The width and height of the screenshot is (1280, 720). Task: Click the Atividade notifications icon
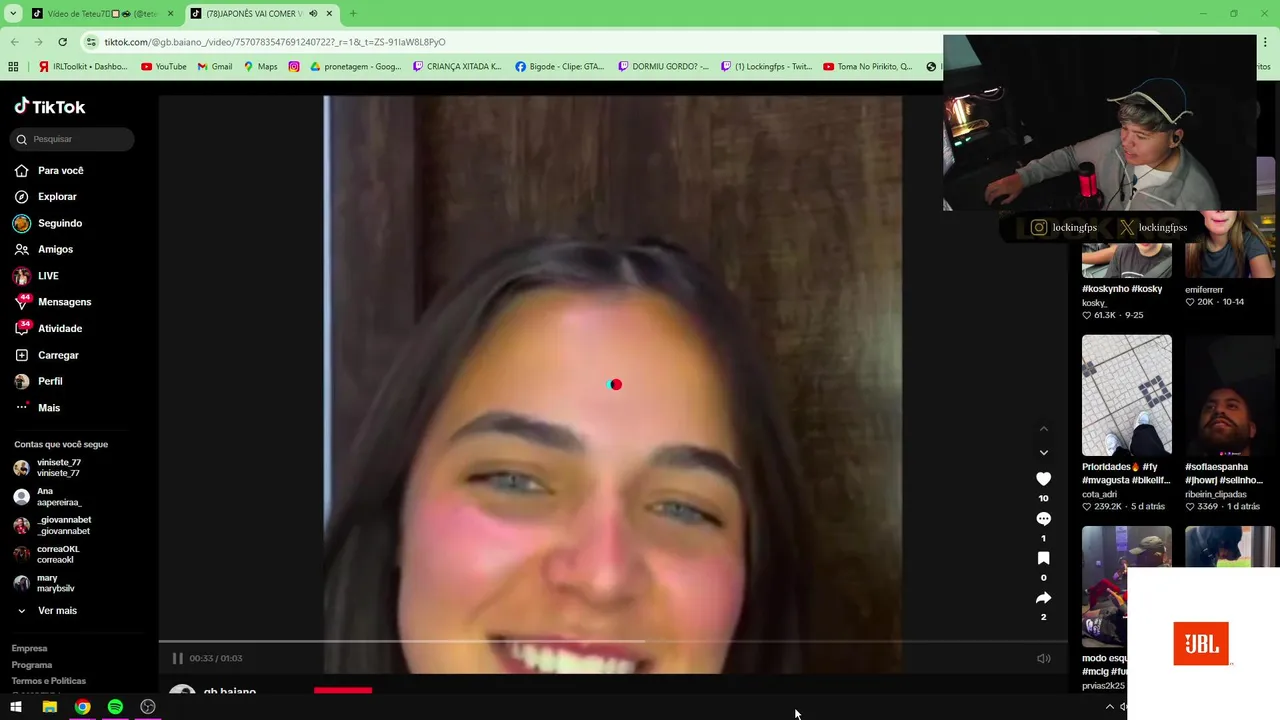22,328
